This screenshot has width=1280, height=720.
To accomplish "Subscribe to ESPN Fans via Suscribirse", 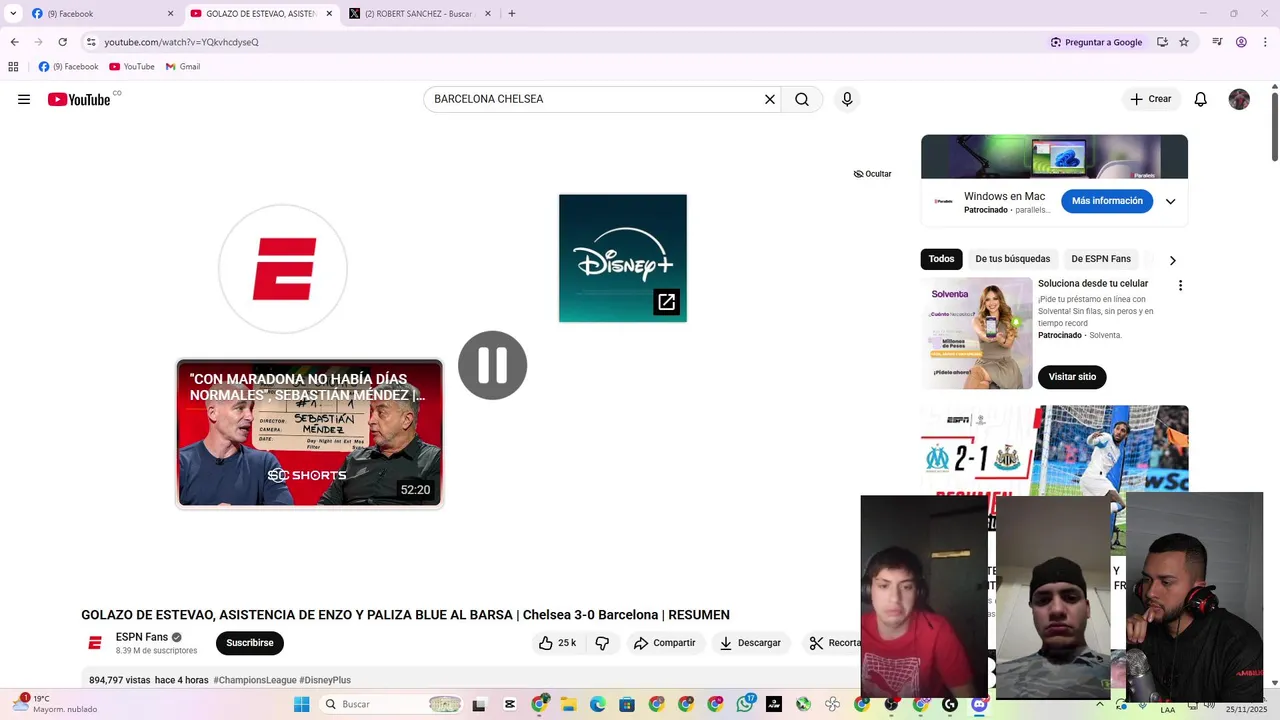I will pos(250,643).
